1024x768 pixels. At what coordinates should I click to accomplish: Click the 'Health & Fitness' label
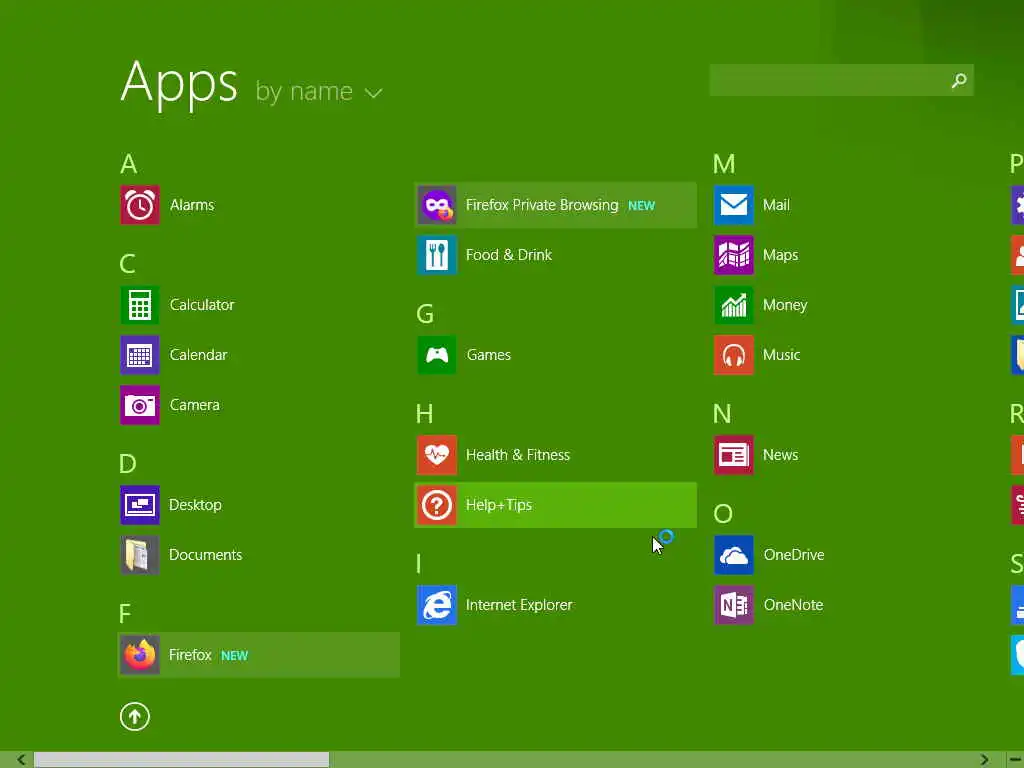pyautogui.click(x=518, y=455)
